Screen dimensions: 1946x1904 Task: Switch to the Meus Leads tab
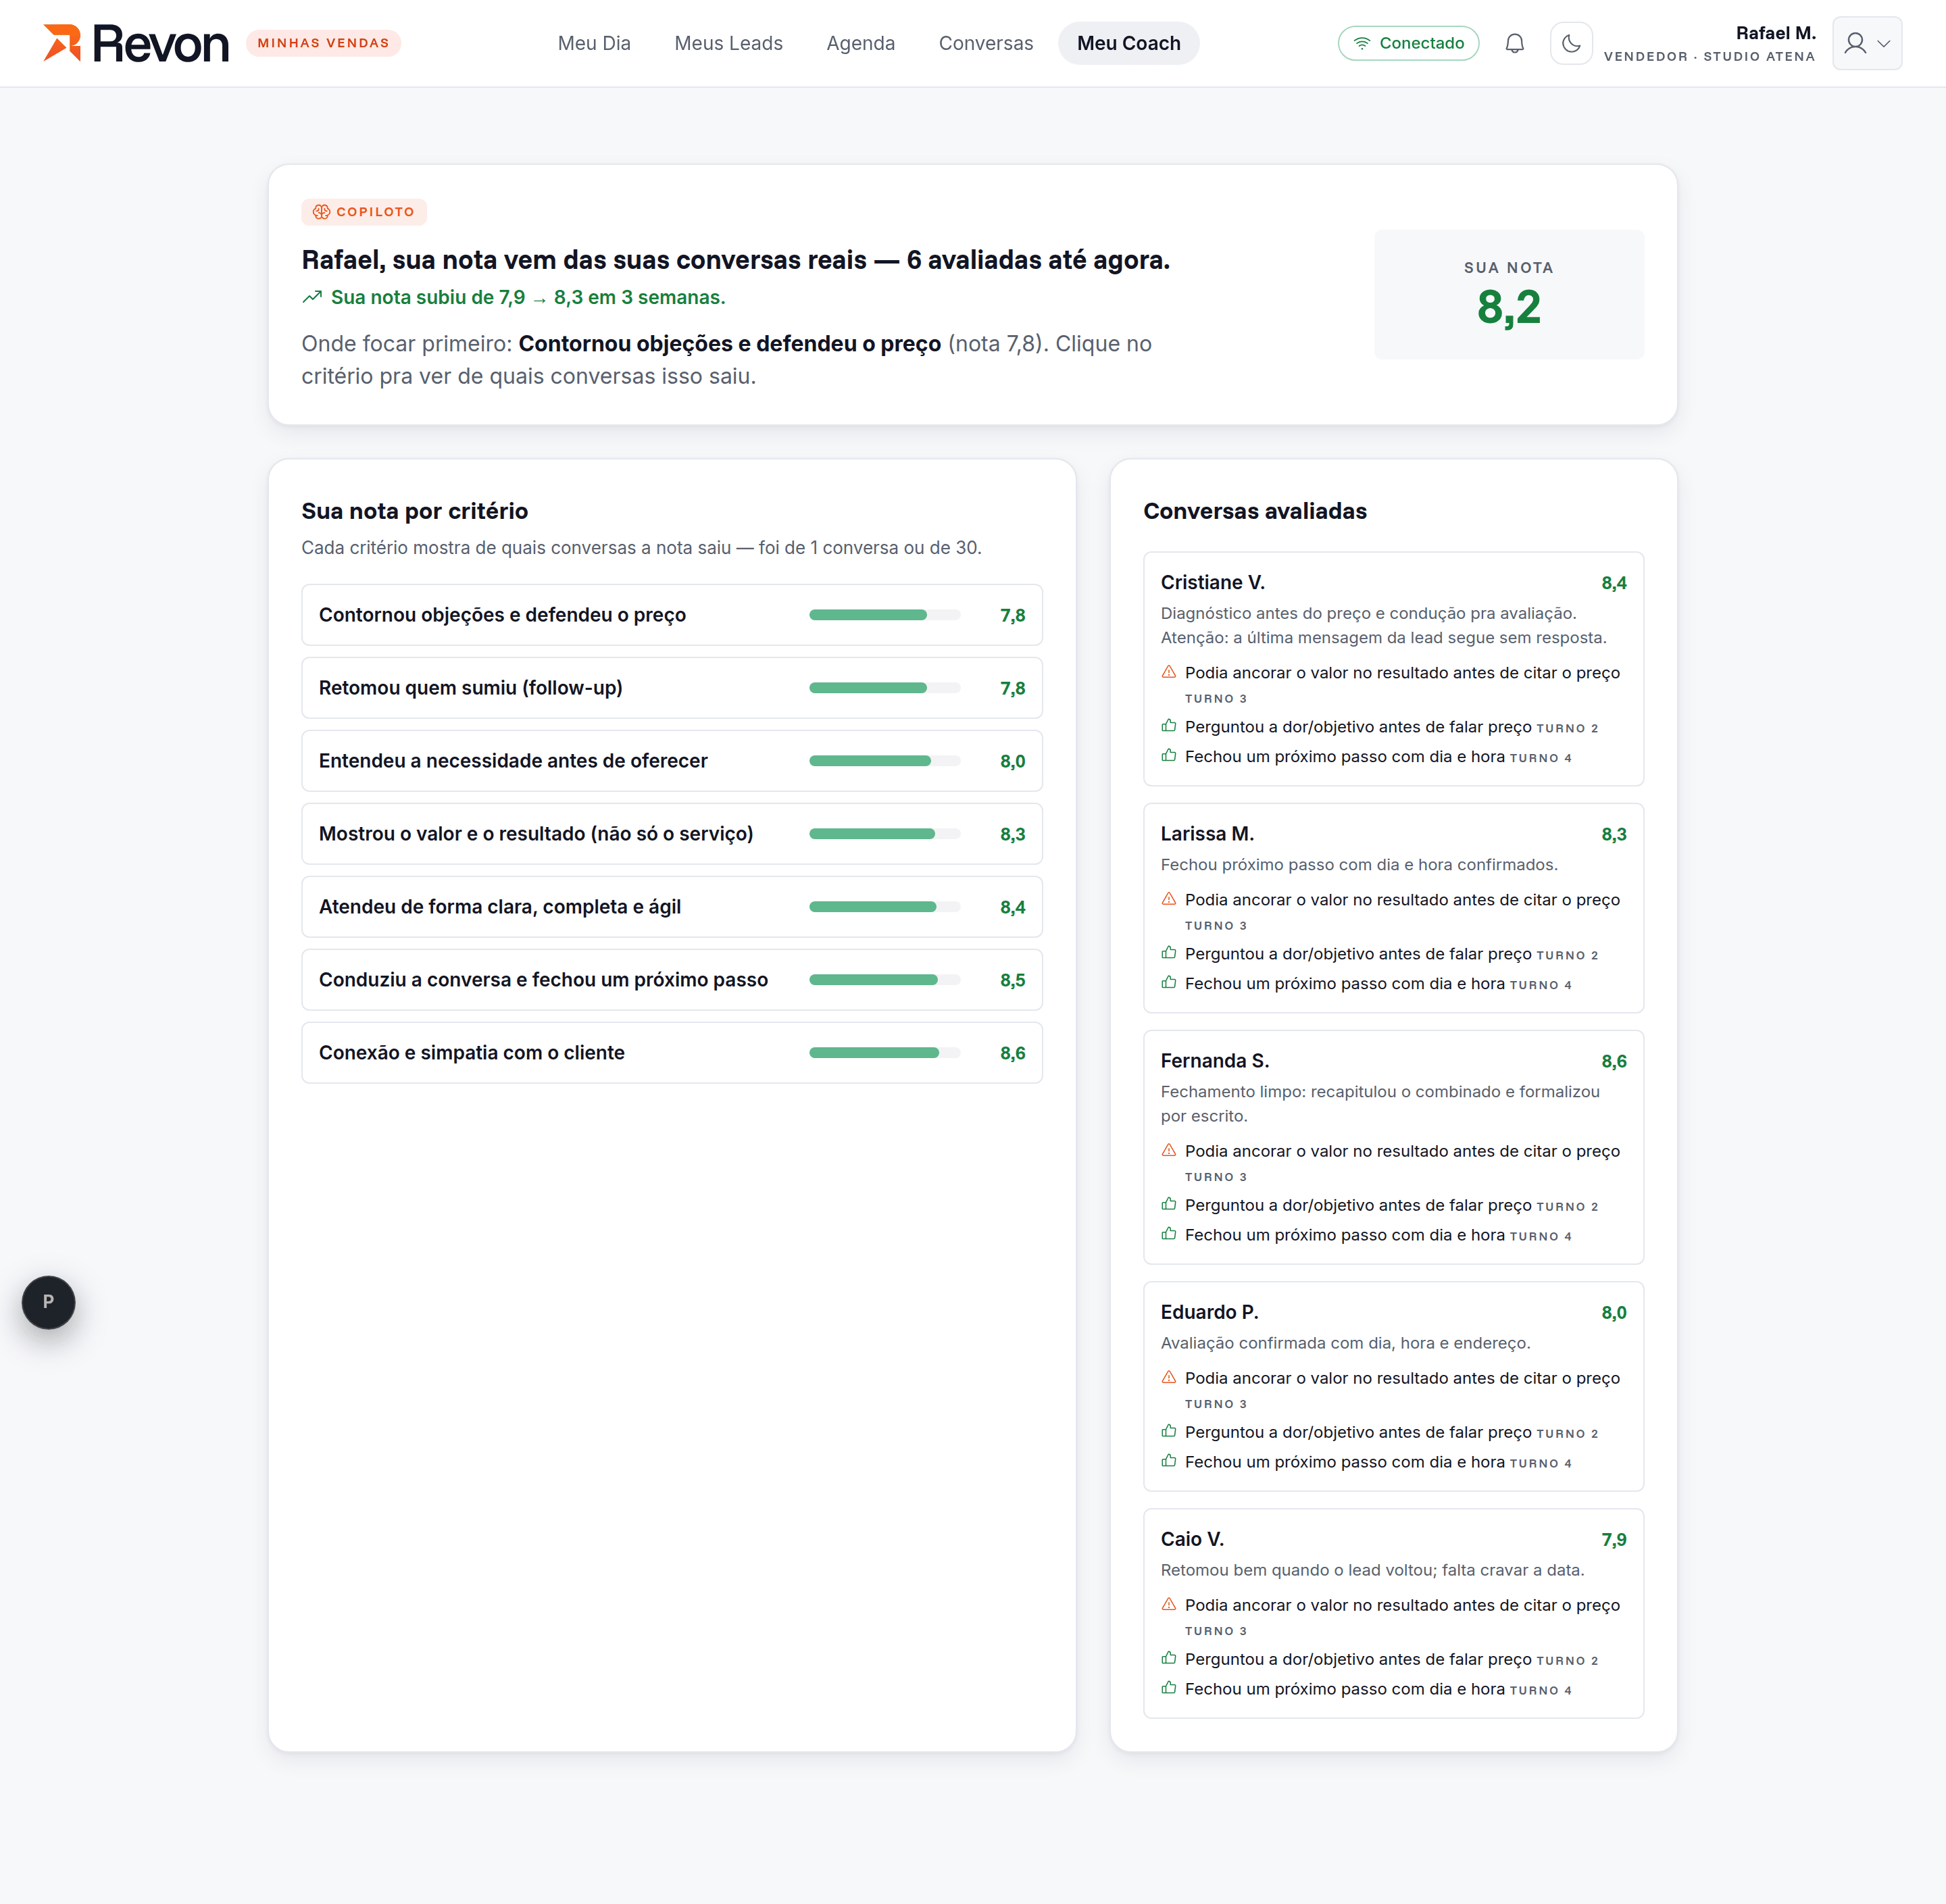click(x=728, y=43)
